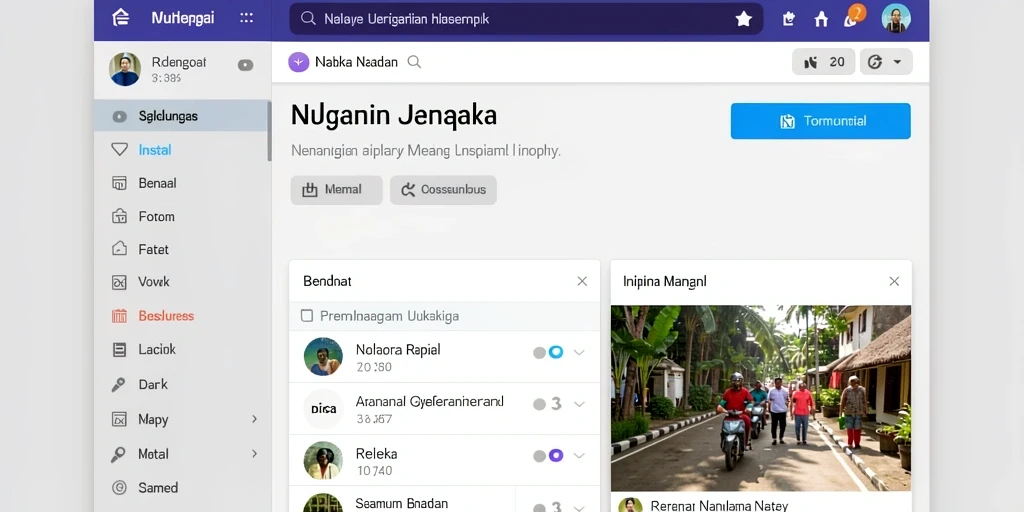Click the Releka avatar
The image size is (1024, 512).
tap(323, 460)
